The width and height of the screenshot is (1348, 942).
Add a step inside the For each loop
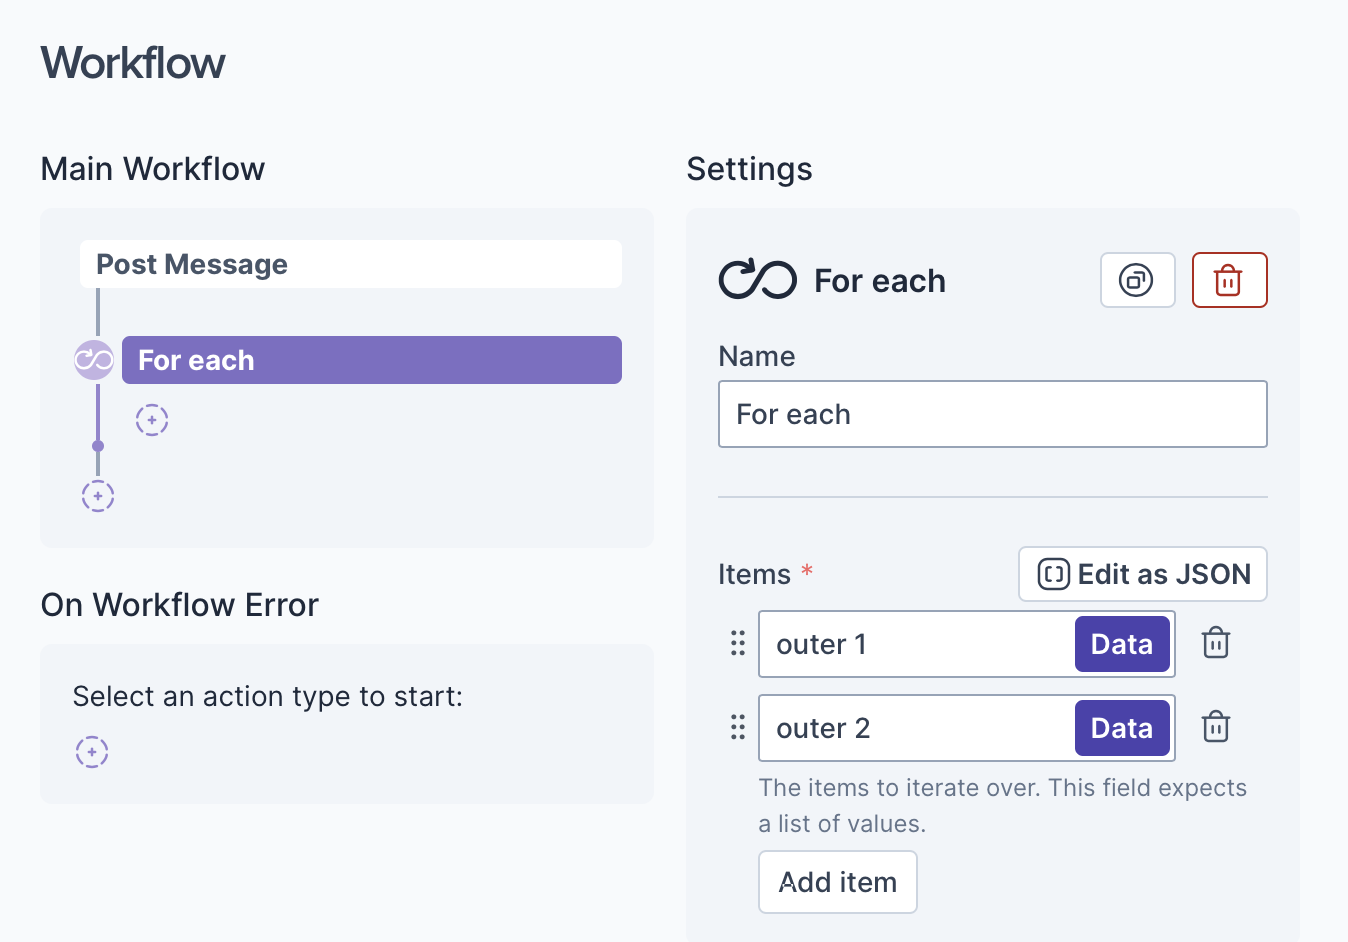[152, 420]
